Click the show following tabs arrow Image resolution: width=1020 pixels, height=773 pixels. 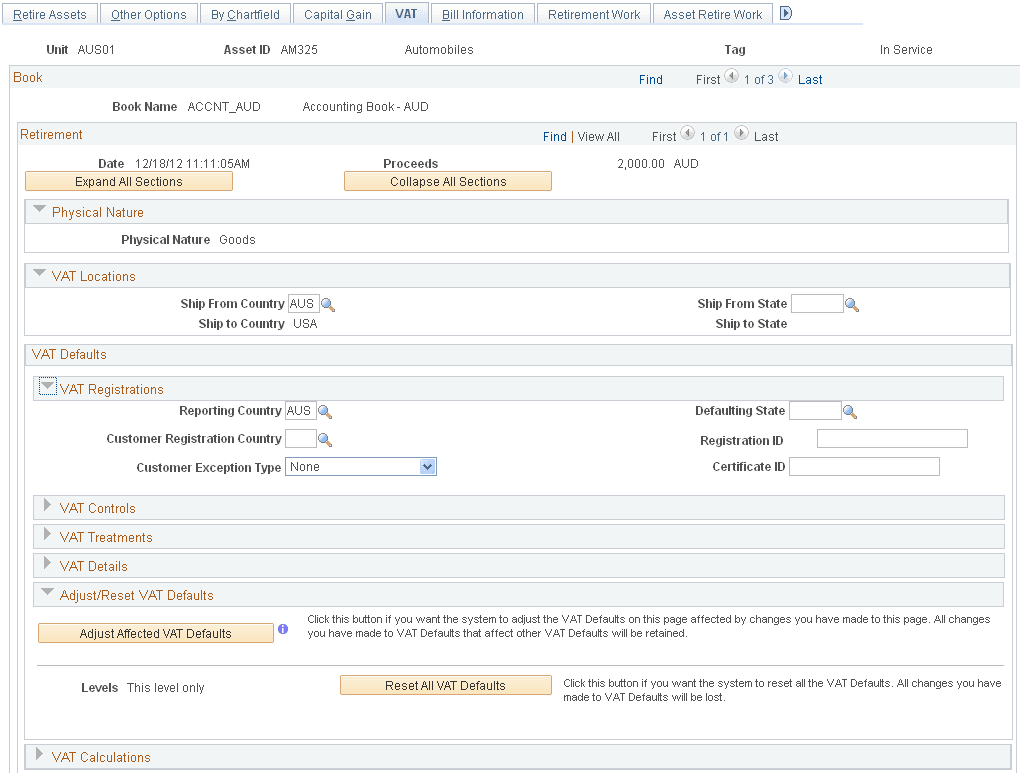(785, 13)
